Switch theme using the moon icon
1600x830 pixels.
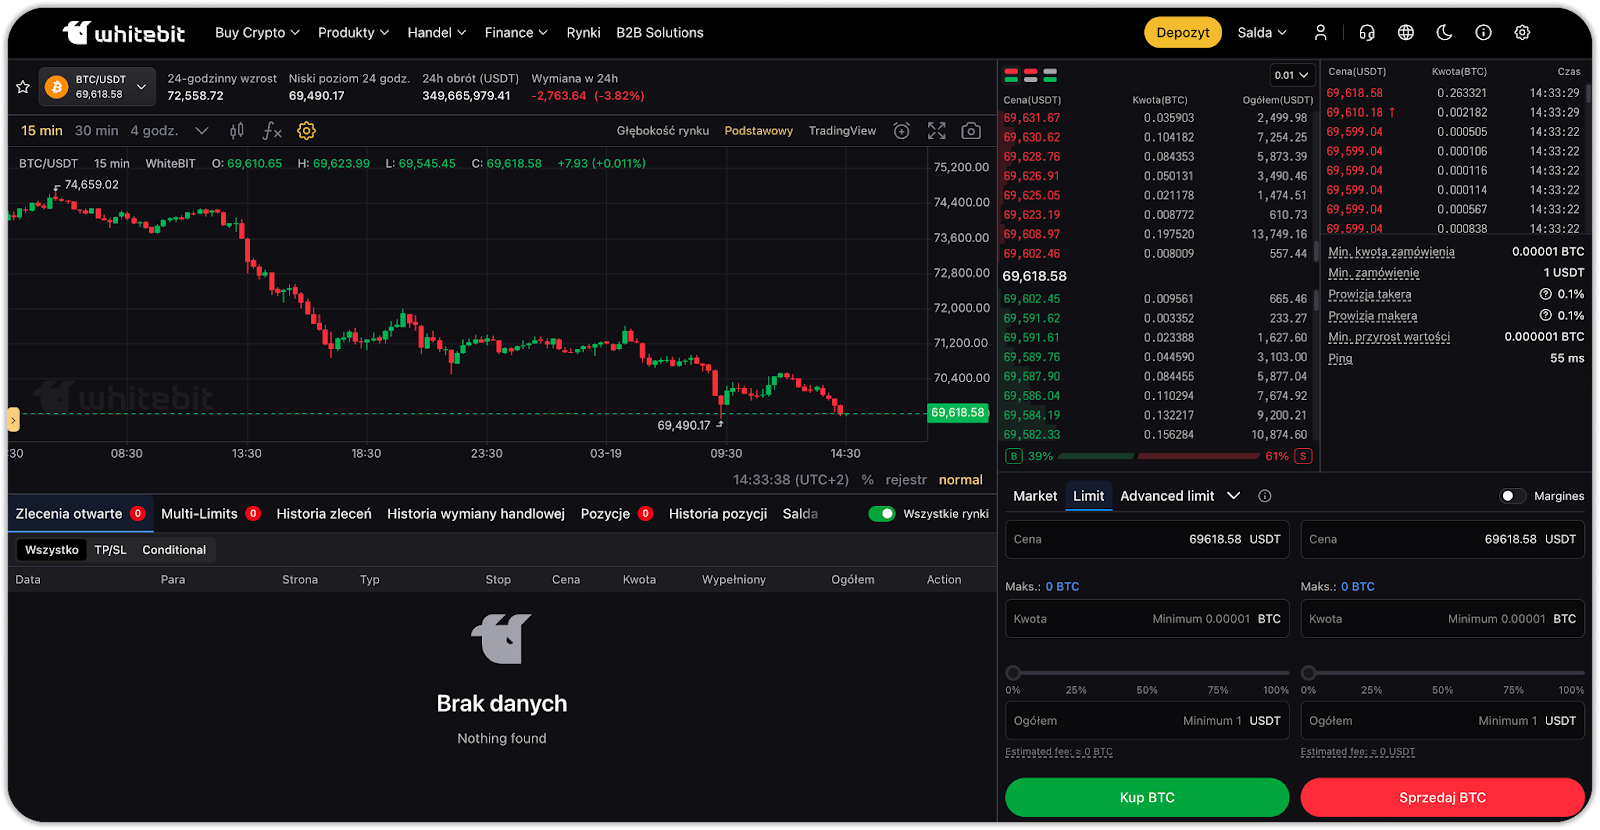coord(1444,33)
